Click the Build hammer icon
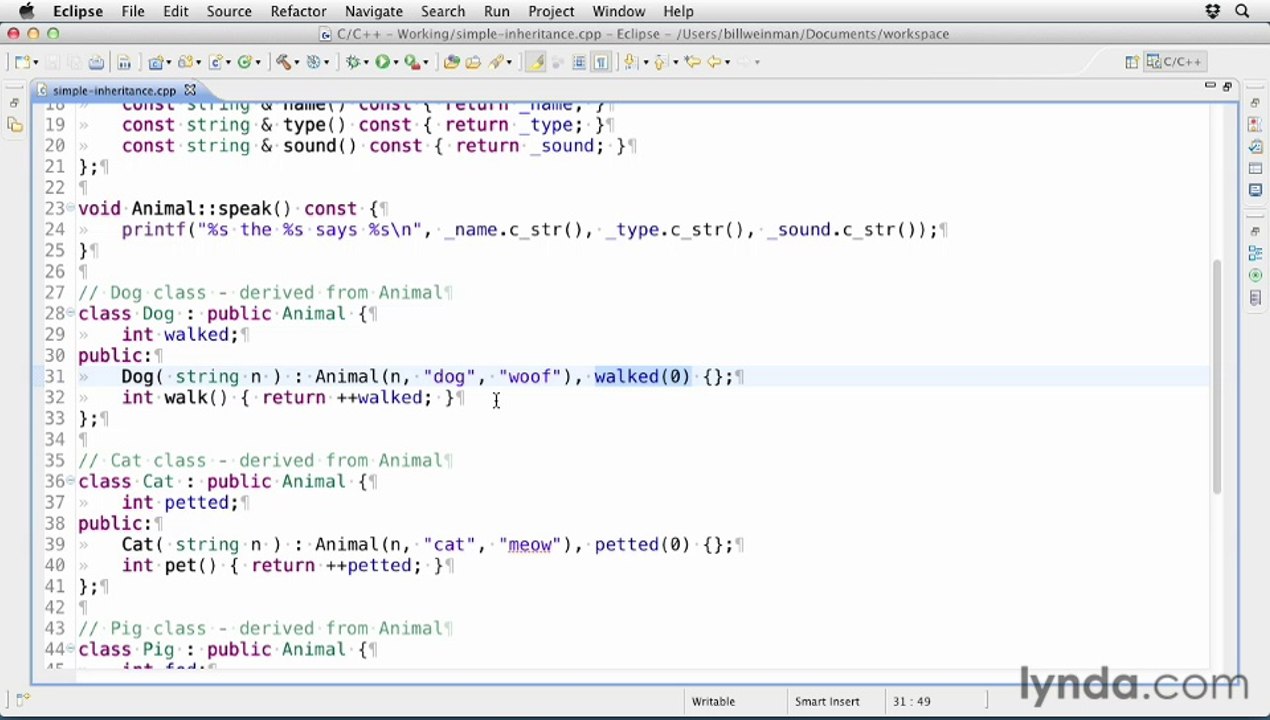 (284, 62)
